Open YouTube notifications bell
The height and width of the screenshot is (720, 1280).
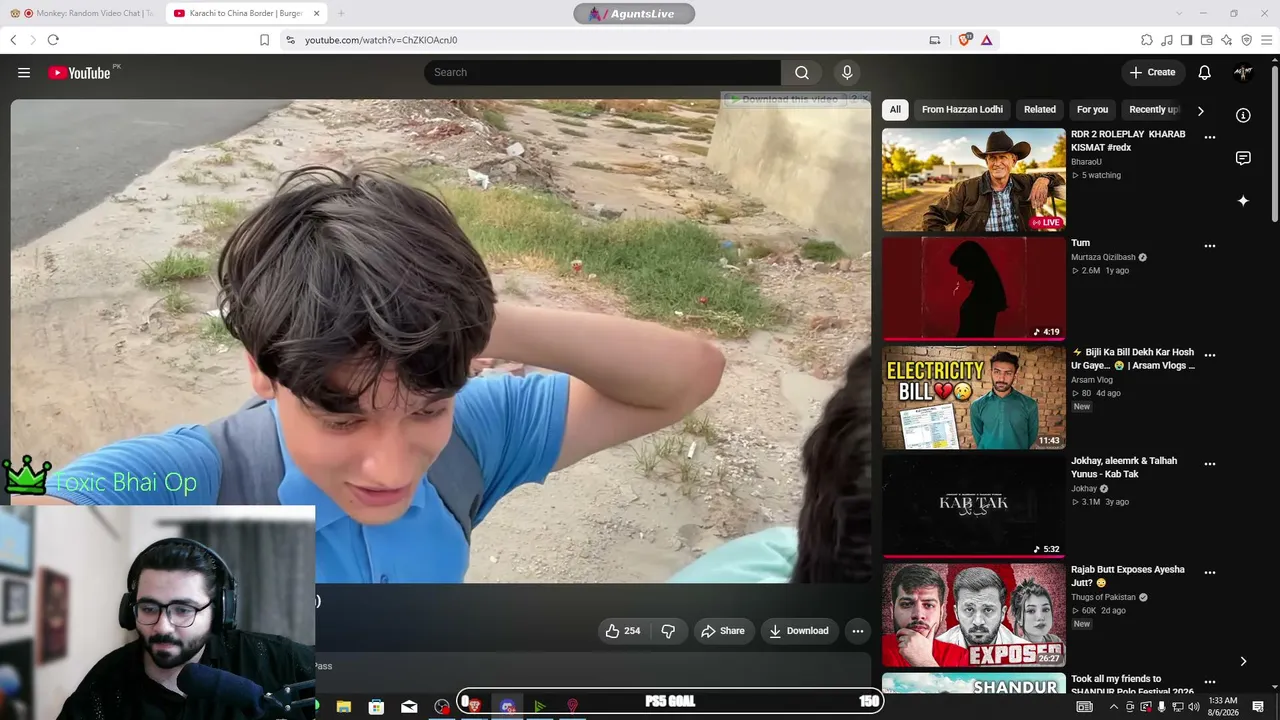click(x=1205, y=72)
